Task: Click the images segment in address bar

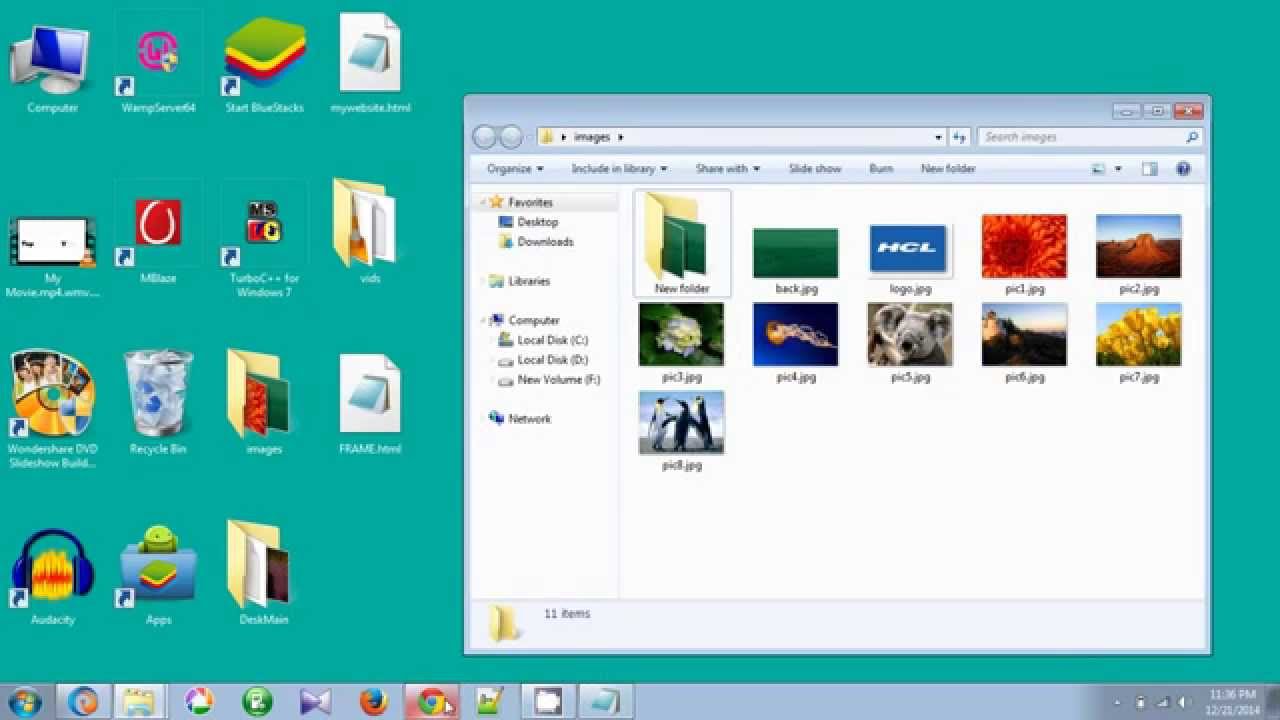Action: coord(592,137)
